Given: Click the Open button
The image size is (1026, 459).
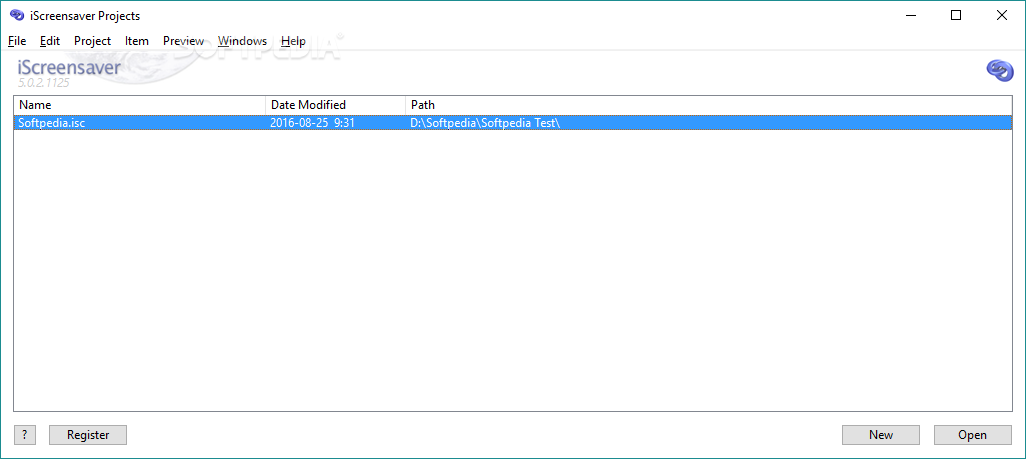Looking at the screenshot, I should click(x=972, y=435).
